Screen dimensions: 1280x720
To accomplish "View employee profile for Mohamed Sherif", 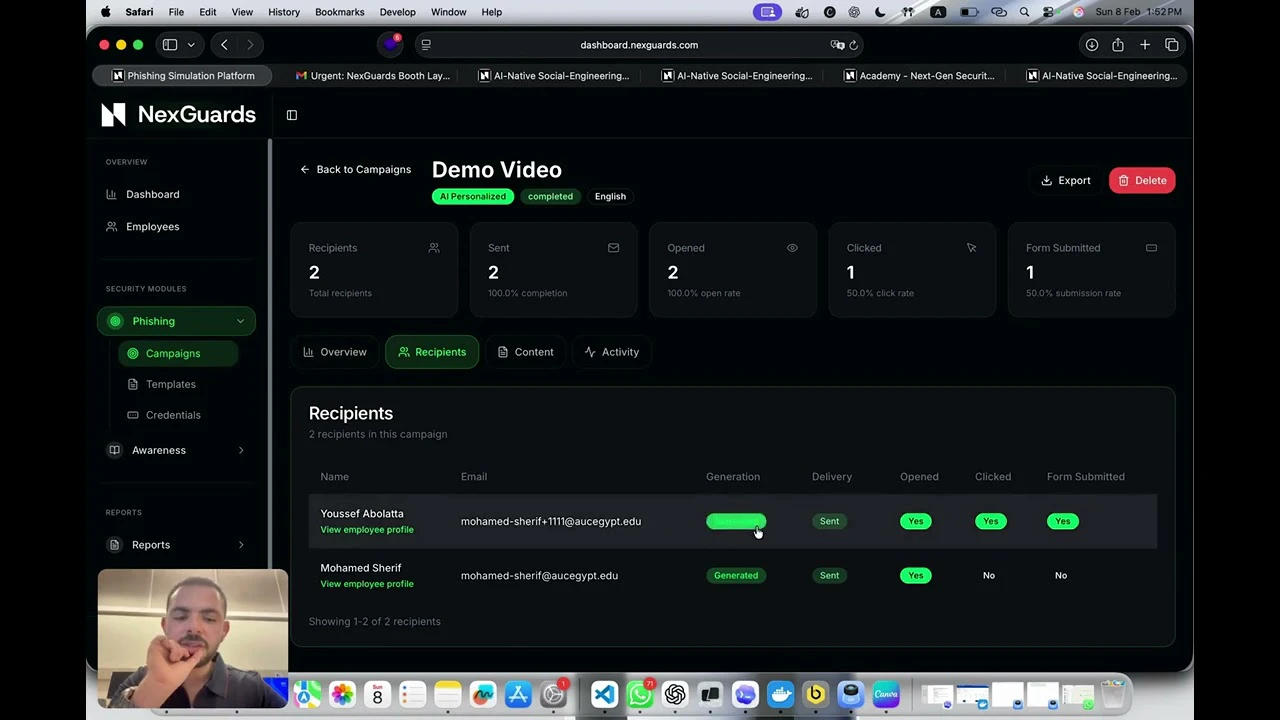I will pos(367,584).
